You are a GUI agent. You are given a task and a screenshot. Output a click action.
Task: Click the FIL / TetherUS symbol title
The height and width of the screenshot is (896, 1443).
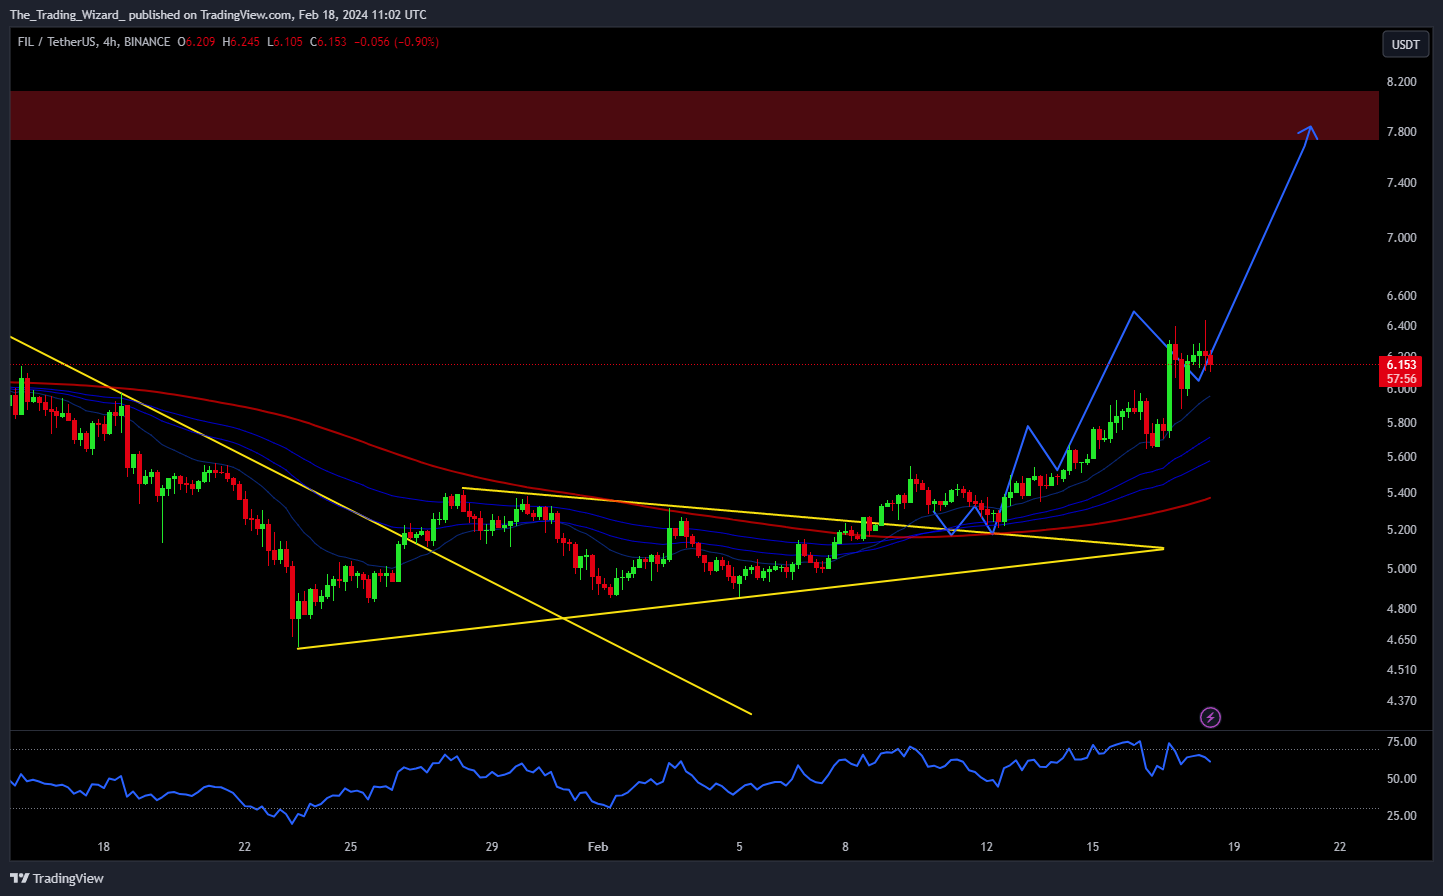[x=57, y=42]
